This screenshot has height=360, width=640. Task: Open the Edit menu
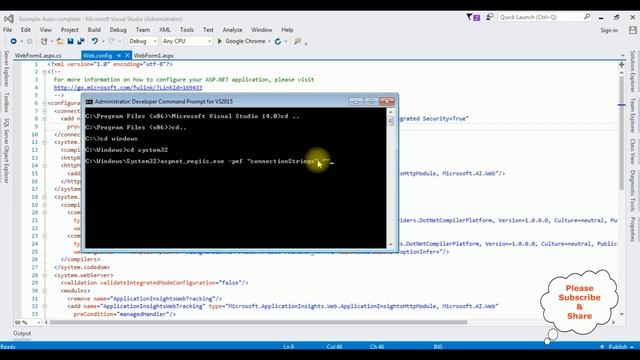(x=26, y=30)
